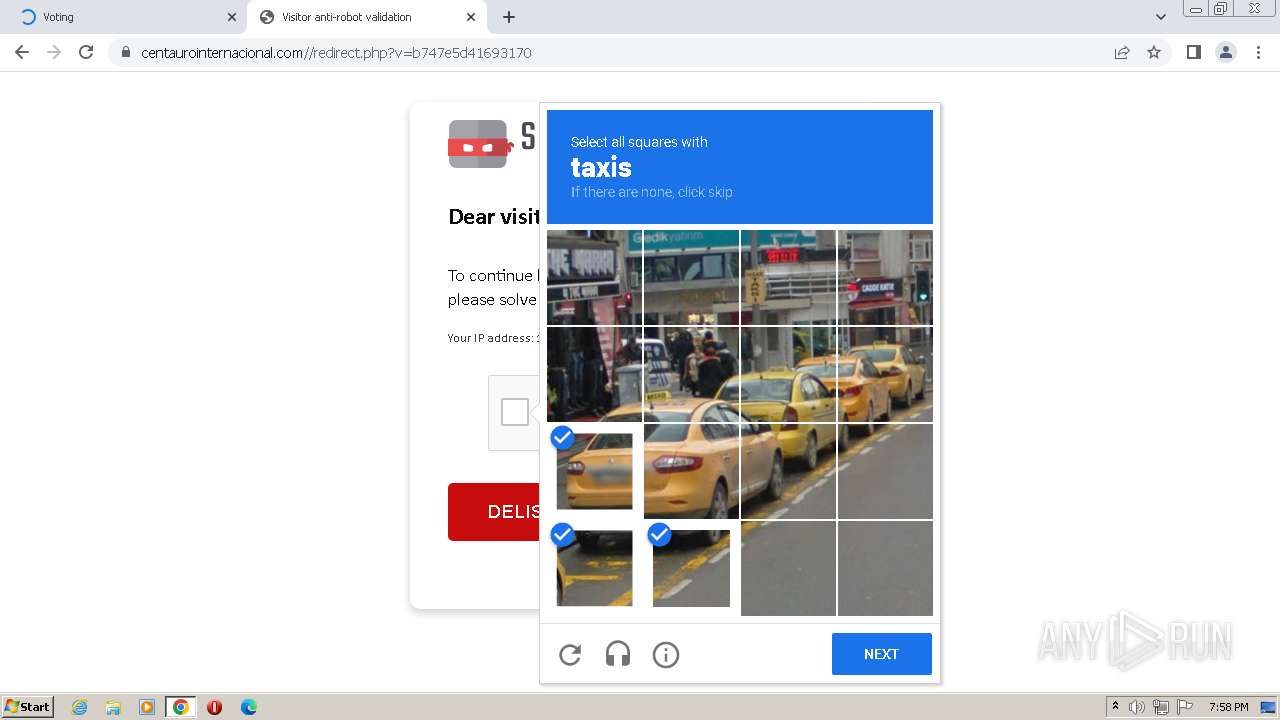The width and height of the screenshot is (1280, 720).
Task: Select the tile showing pedestrians on the sidewalk
Action: [691, 374]
